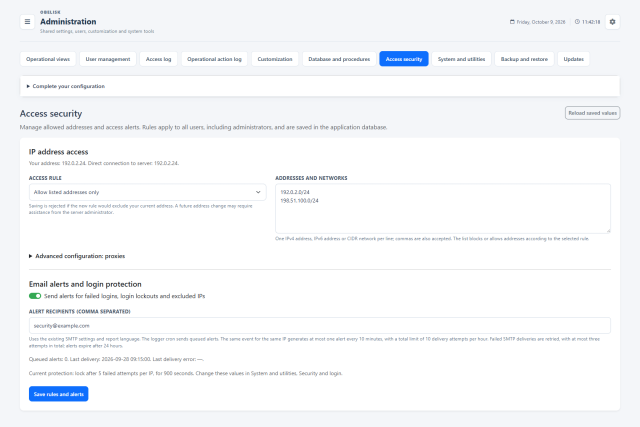Open the User management tab
640x427 pixels.
coord(108,59)
